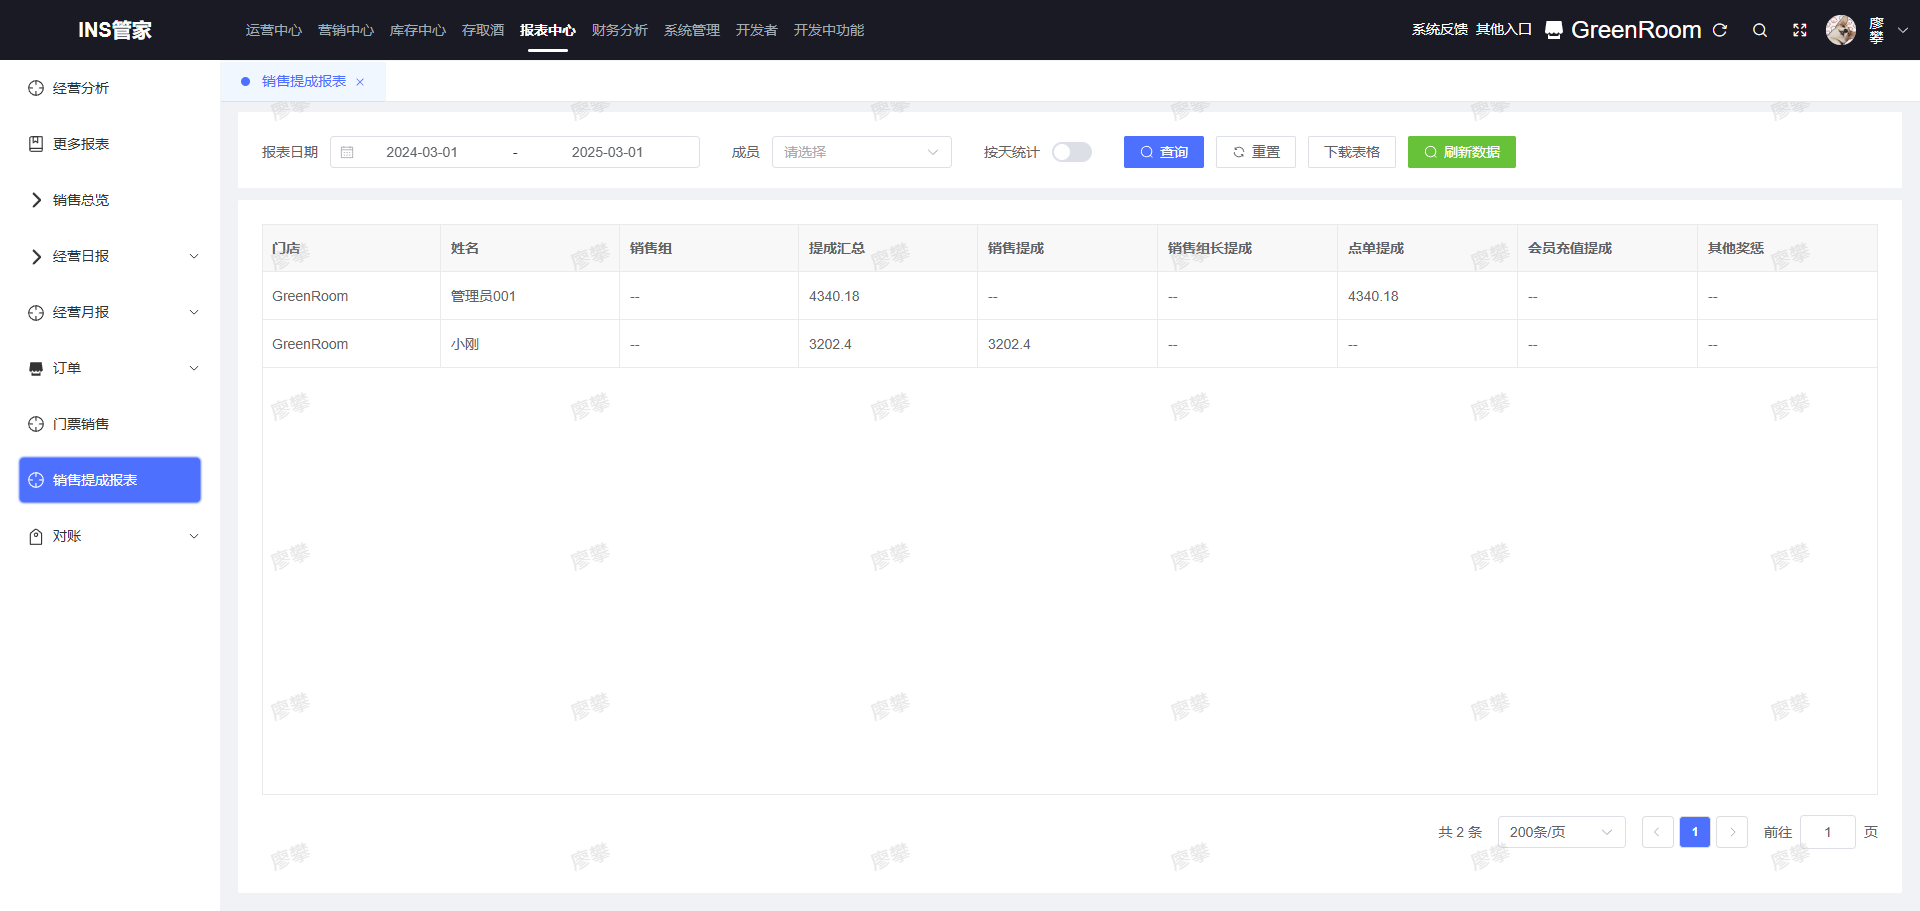The width and height of the screenshot is (1920, 911).
Task: Open 开发中功能 in top navigation
Action: click(x=829, y=30)
